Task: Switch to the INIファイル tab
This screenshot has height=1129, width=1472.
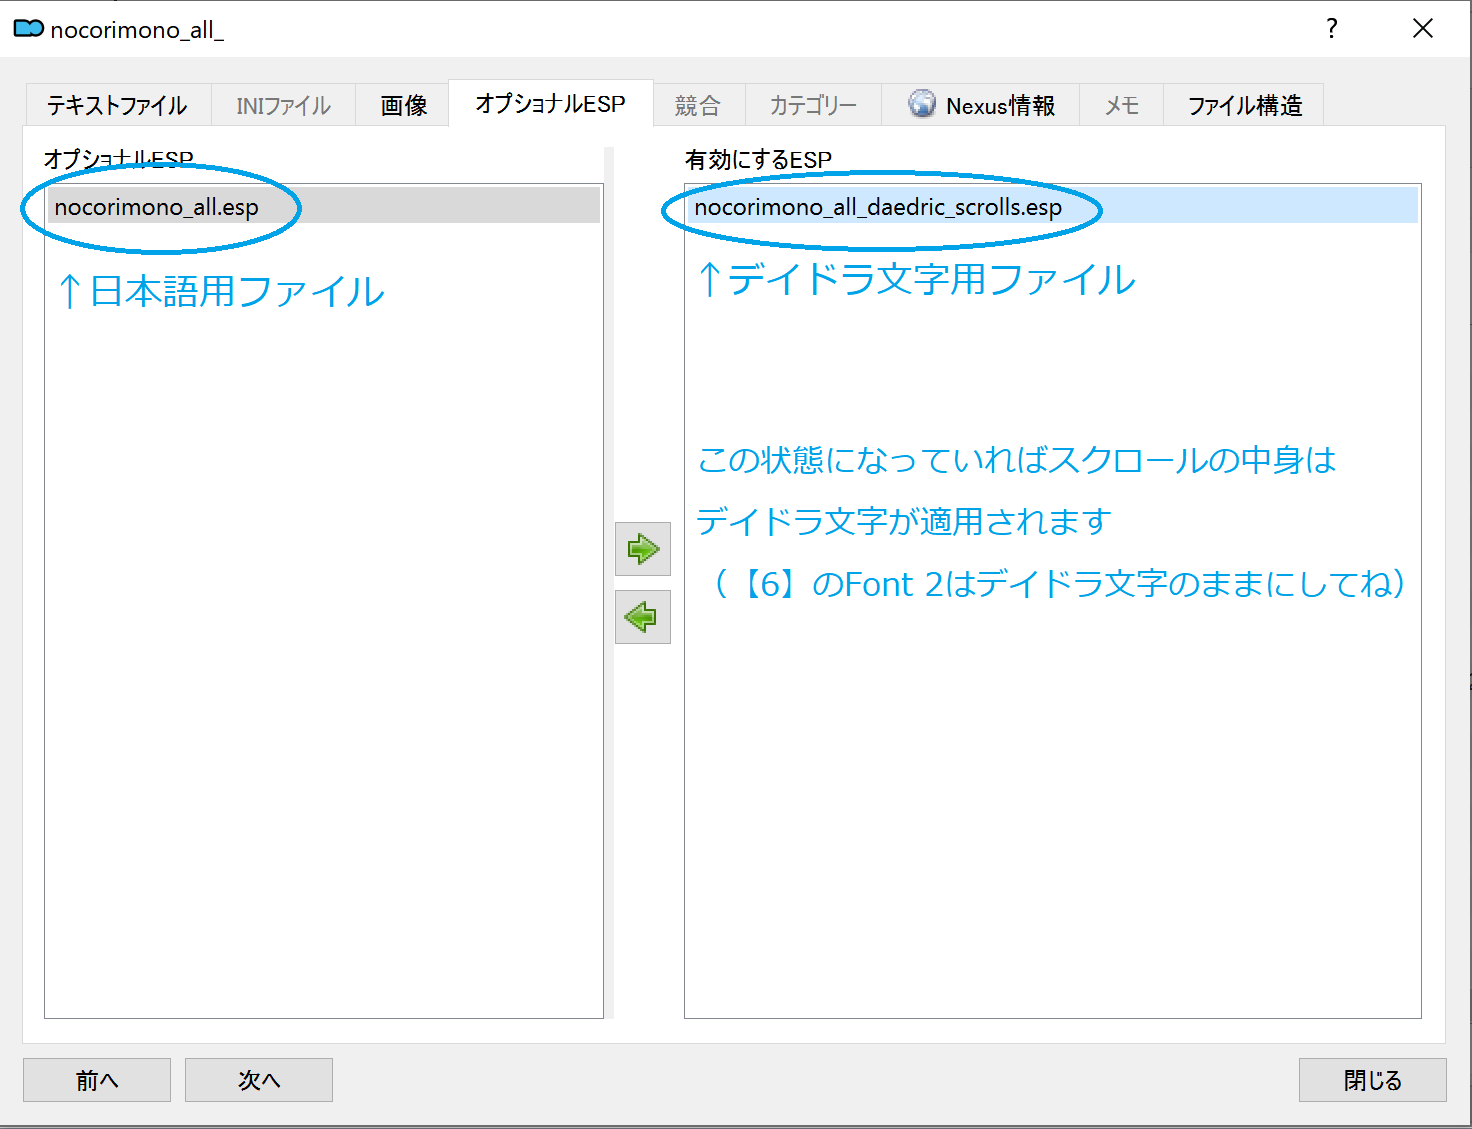Action: (283, 105)
